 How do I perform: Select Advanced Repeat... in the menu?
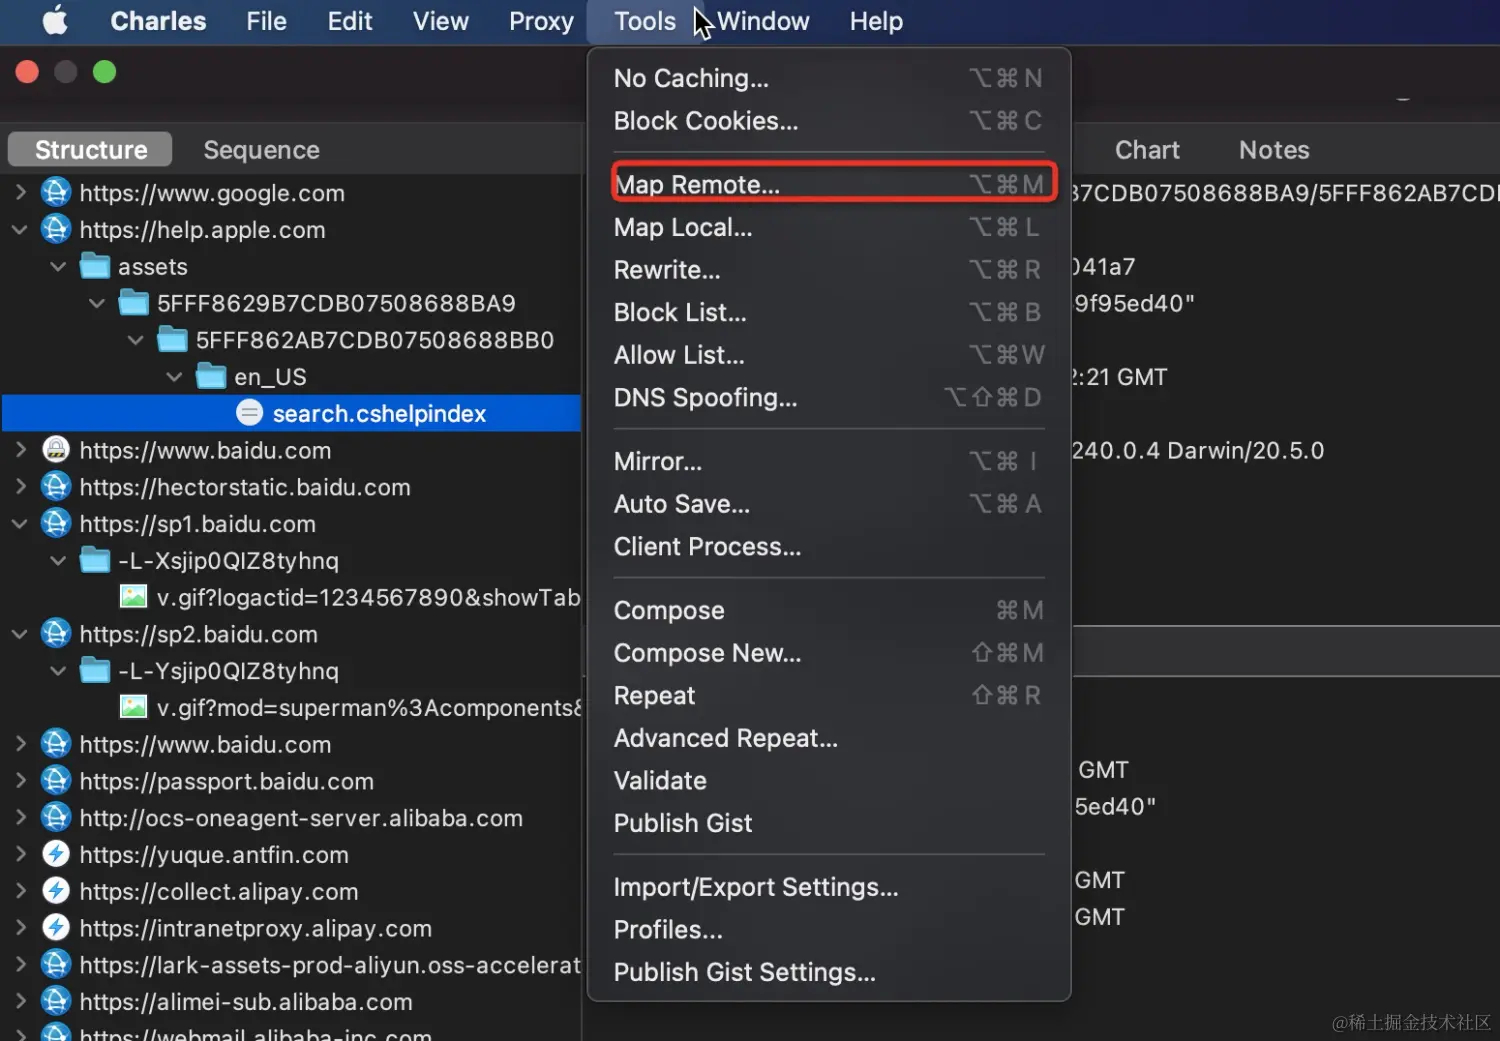point(829,738)
